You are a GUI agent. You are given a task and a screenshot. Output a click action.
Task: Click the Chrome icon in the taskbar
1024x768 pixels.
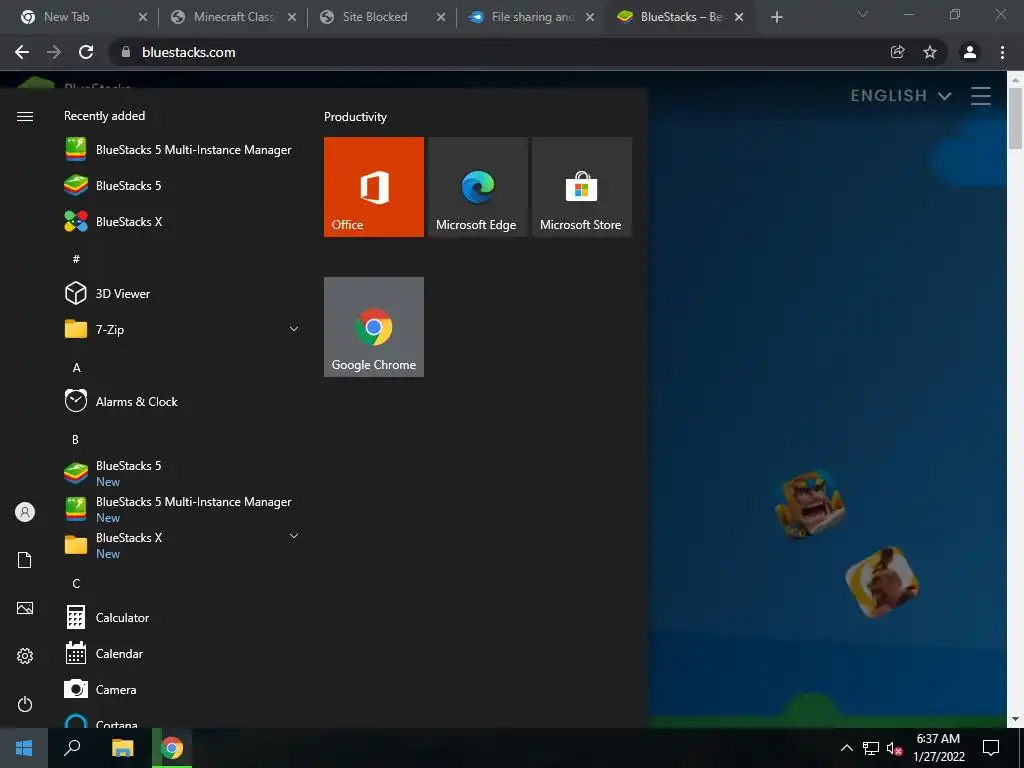click(172, 748)
